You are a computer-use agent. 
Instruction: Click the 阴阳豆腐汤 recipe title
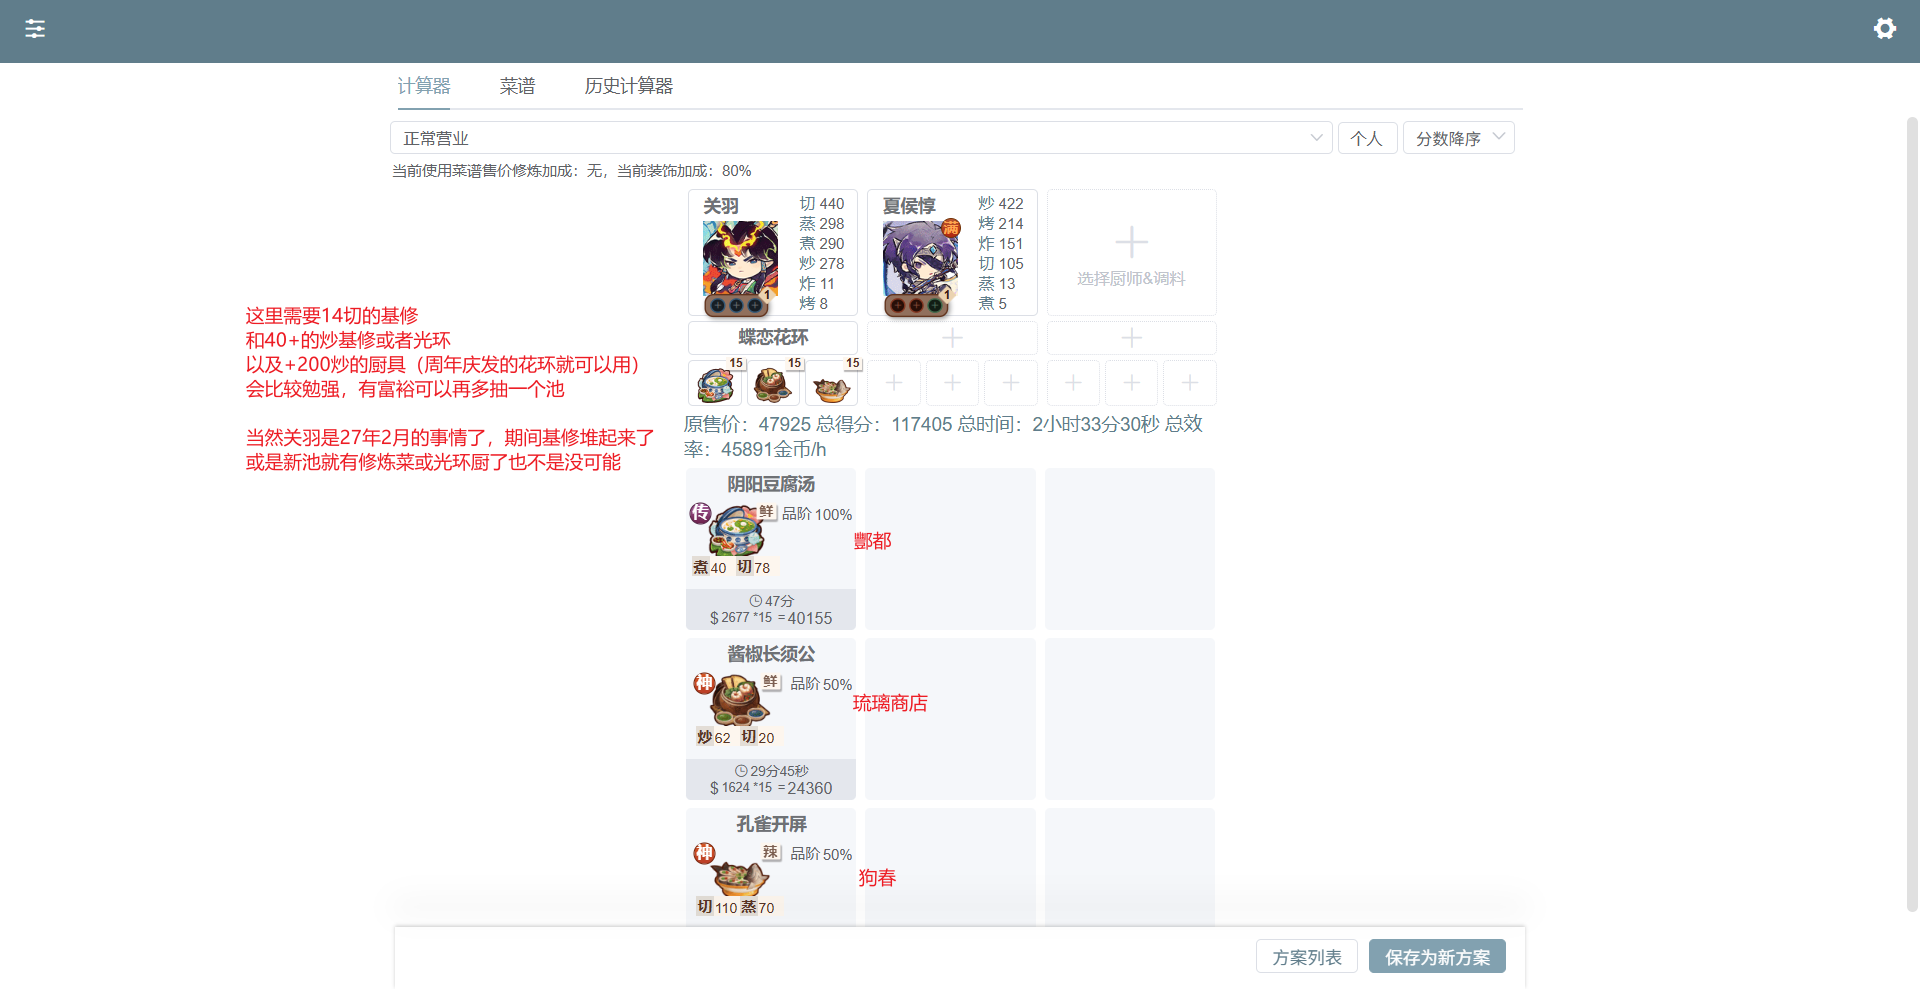(771, 485)
